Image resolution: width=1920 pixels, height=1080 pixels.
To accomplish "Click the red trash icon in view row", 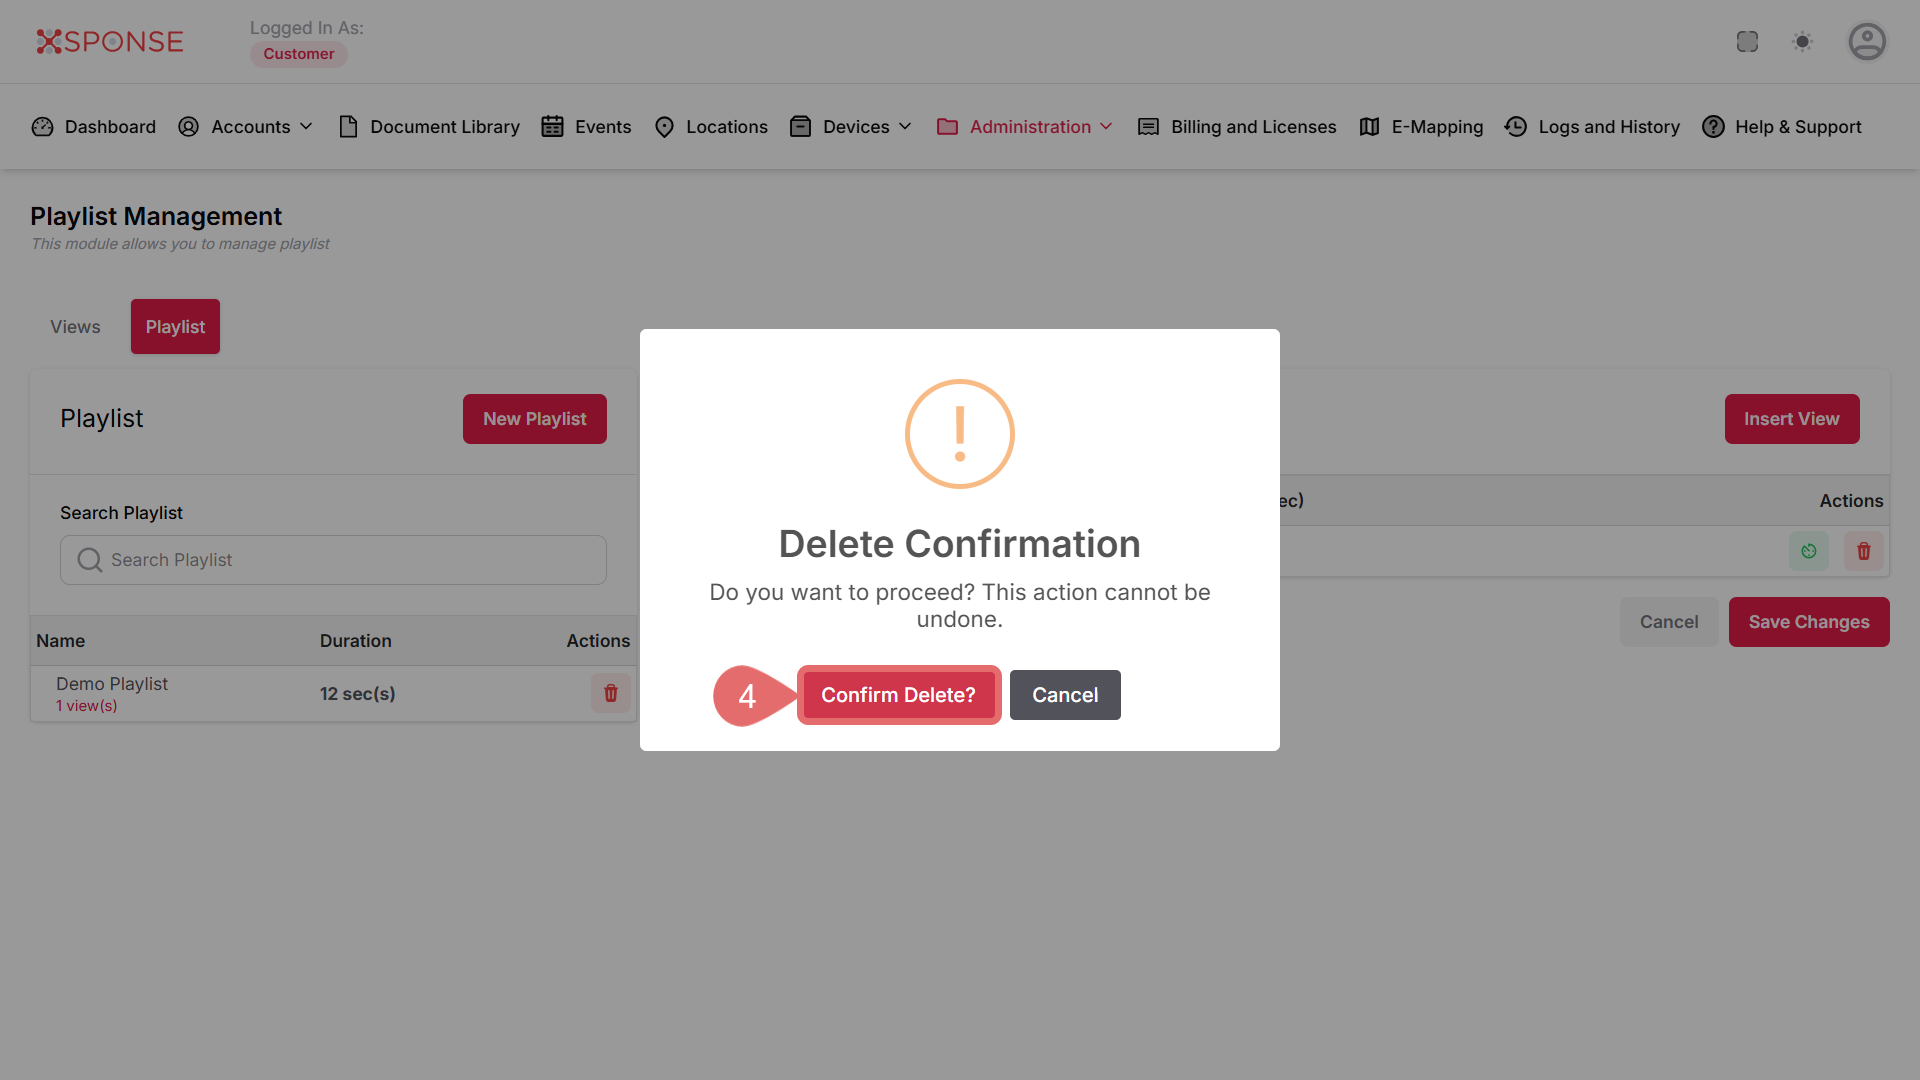I will click(x=1863, y=551).
